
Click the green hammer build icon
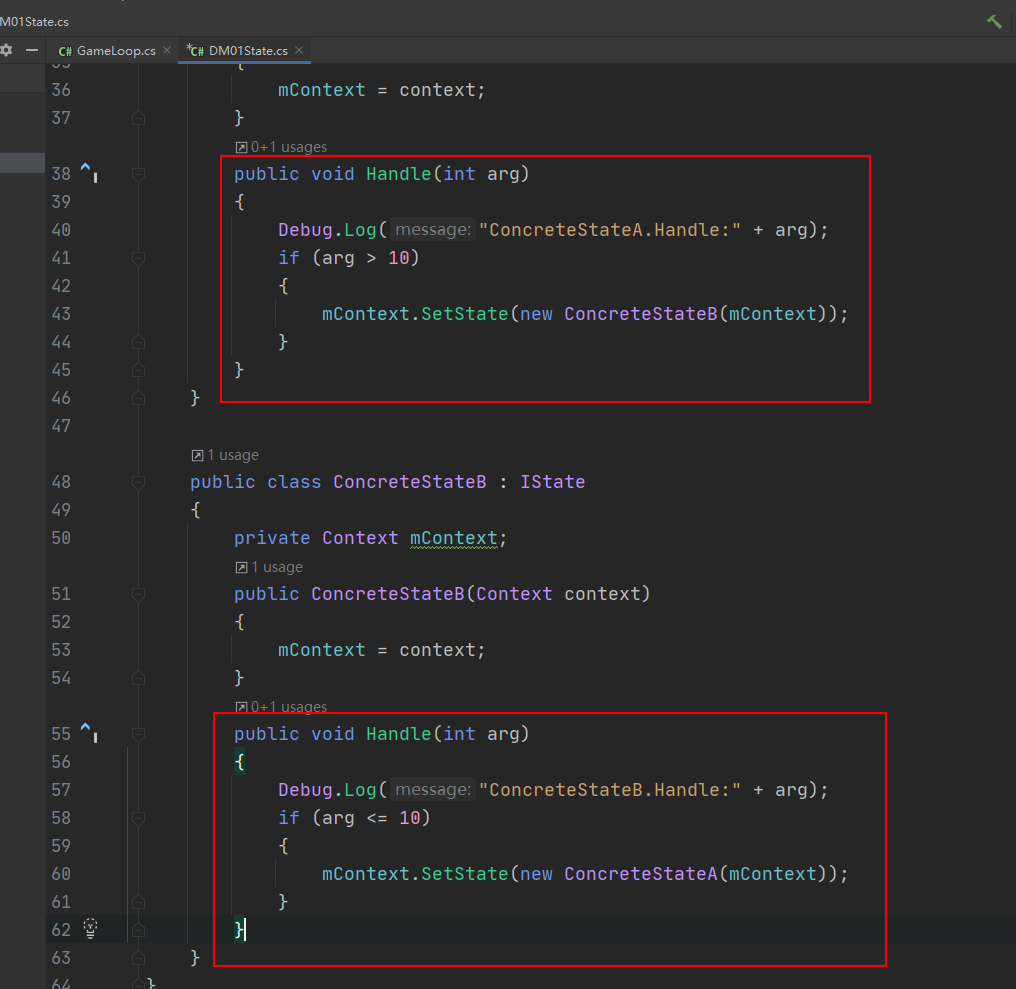[994, 21]
